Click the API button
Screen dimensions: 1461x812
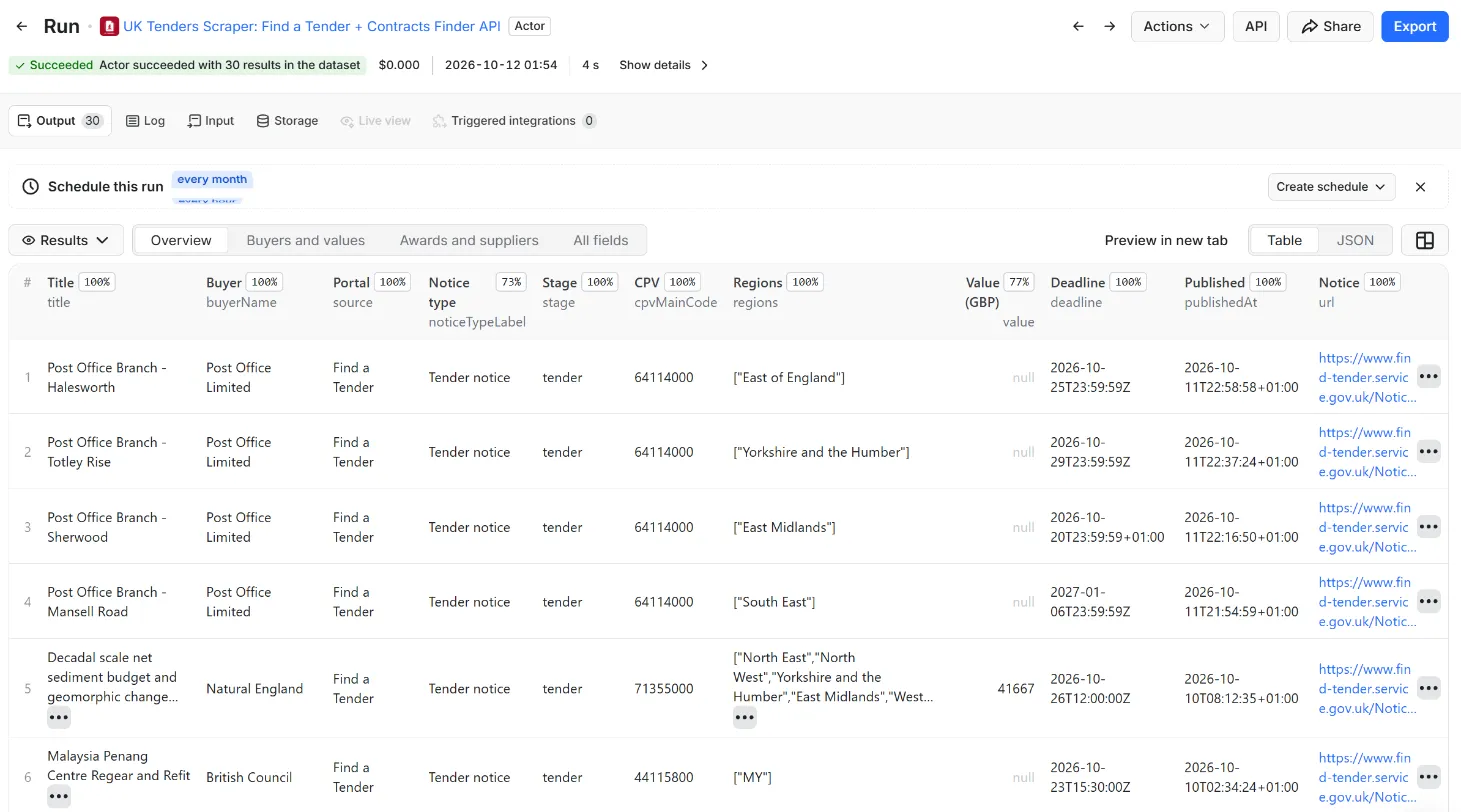click(x=1256, y=27)
